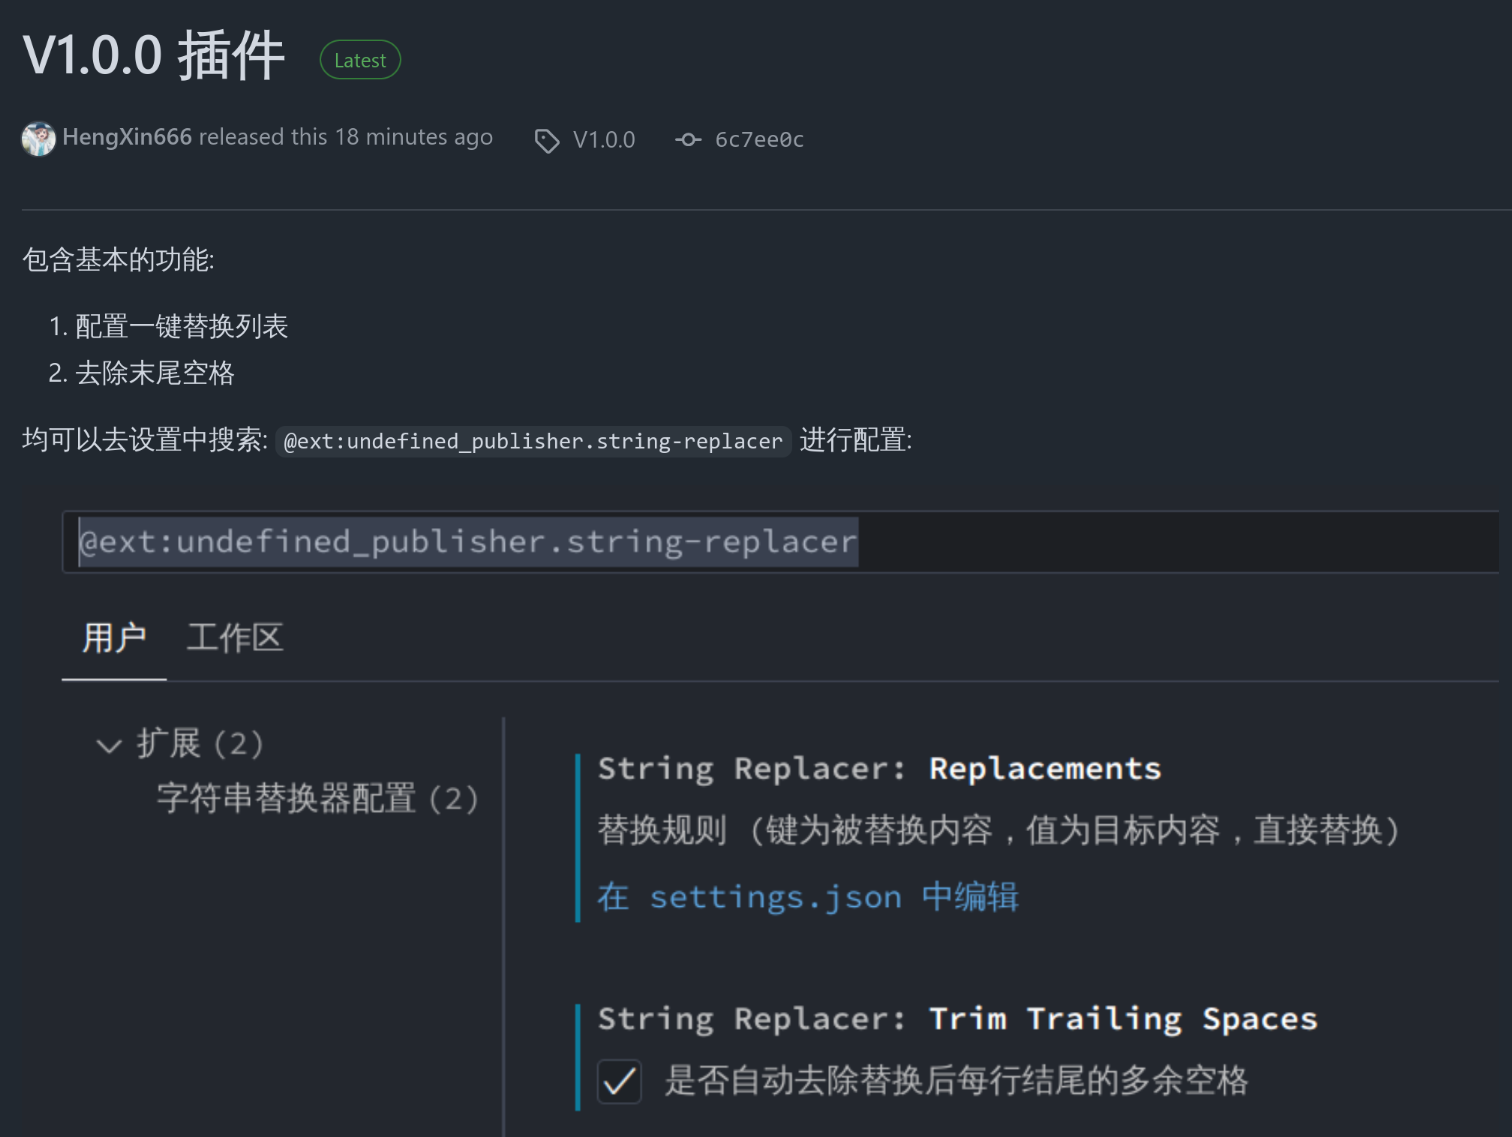Click the tag icon beside V1.0.0
Screen dimensions: 1512x1137
click(547, 141)
